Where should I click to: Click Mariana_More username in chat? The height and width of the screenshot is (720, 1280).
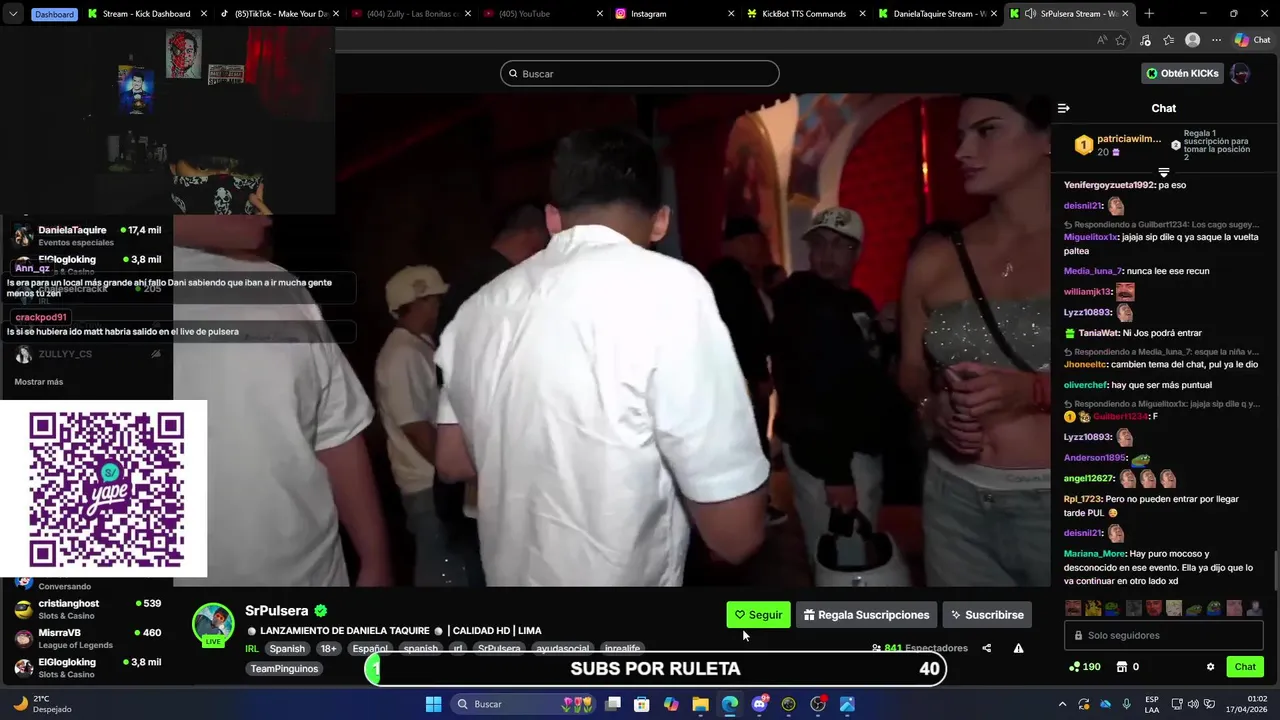point(1095,554)
